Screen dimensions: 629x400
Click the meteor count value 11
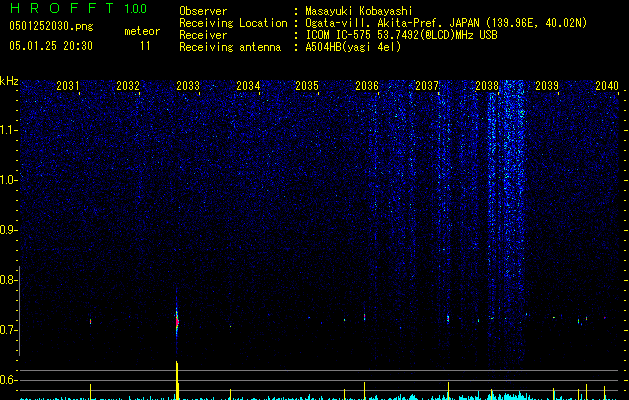(x=145, y=46)
